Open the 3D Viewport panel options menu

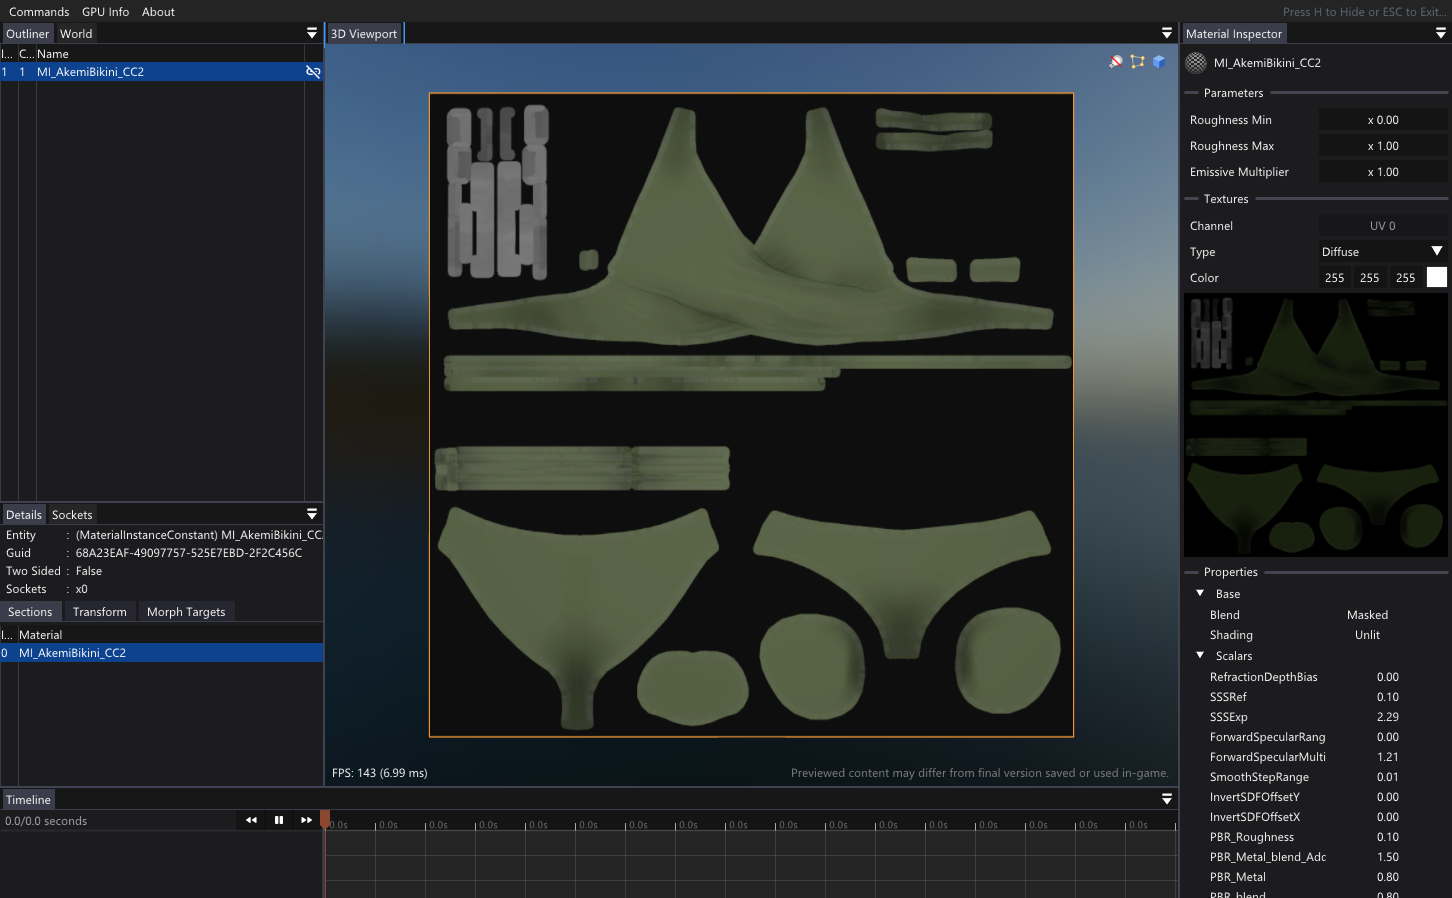click(x=1167, y=33)
